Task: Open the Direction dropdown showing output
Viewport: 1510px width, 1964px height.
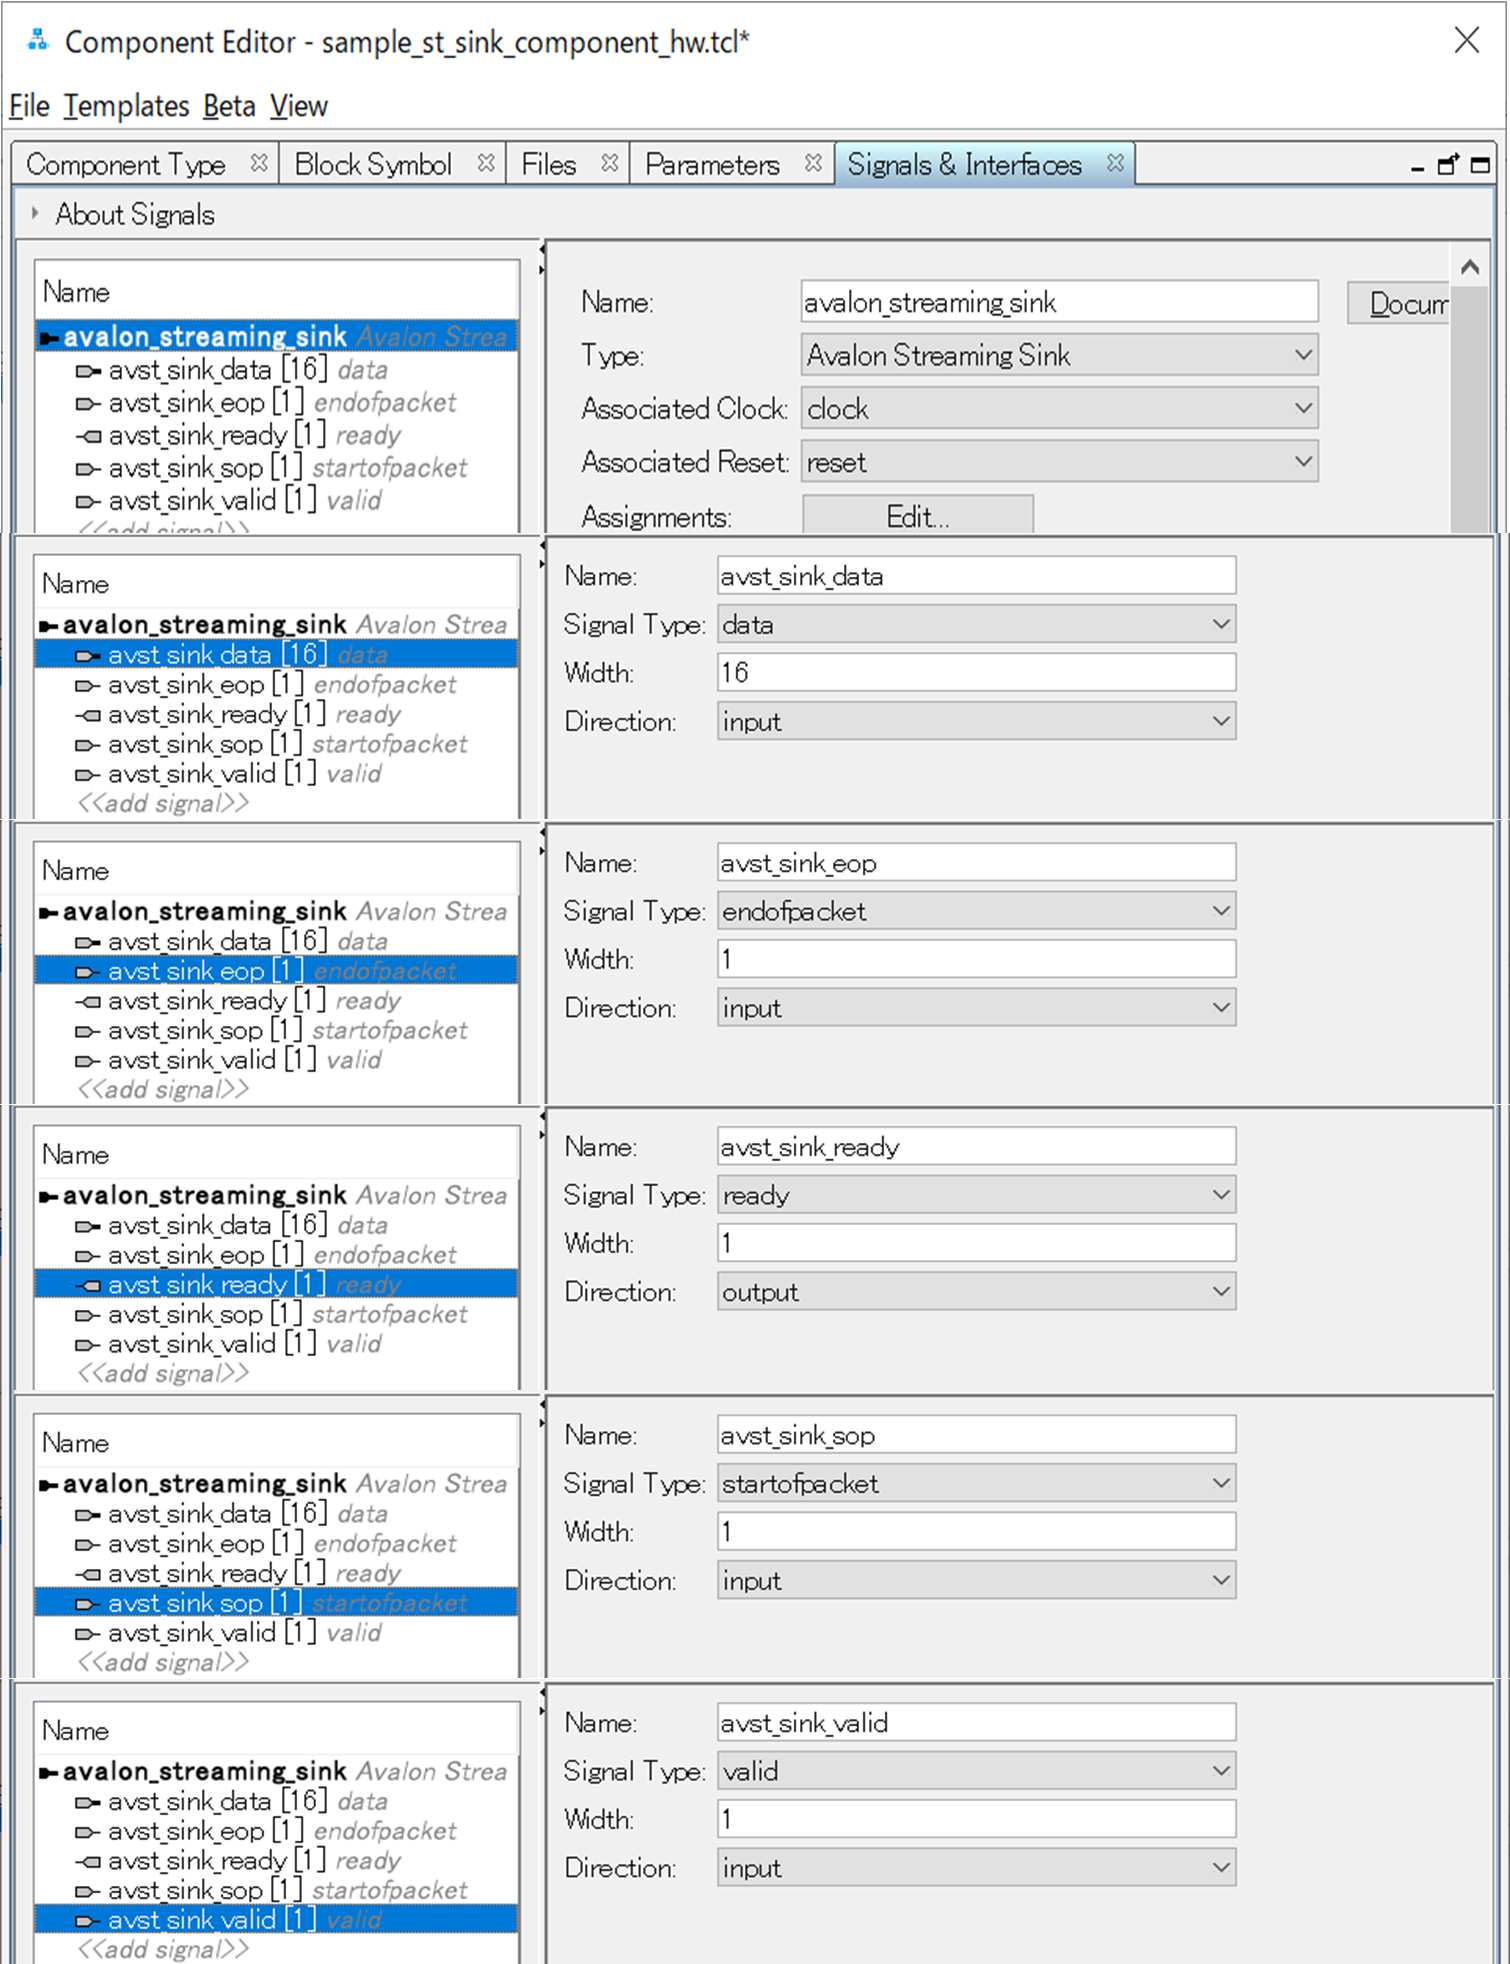Action: coord(975,1292)
